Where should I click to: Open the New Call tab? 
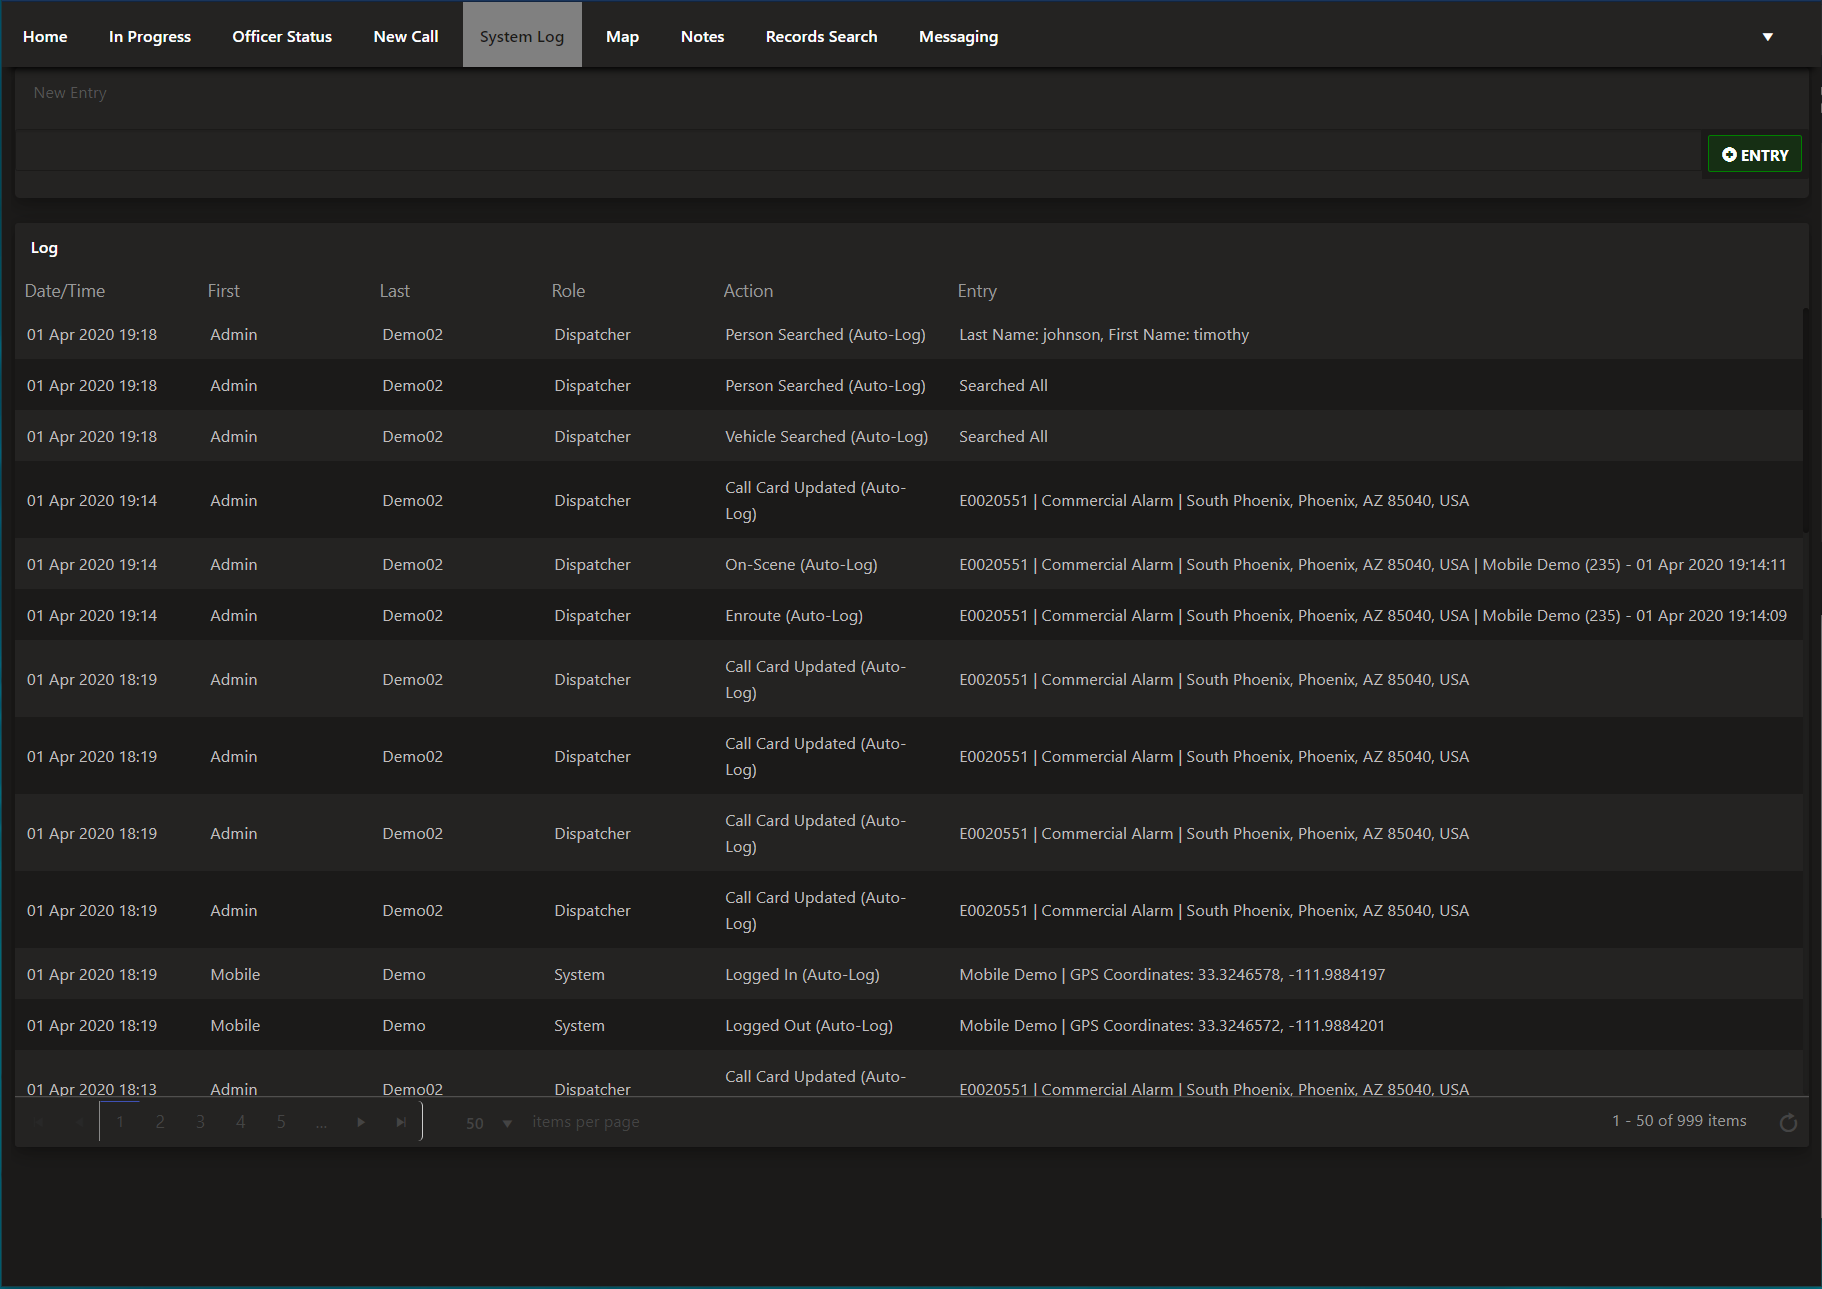point(405,36)
